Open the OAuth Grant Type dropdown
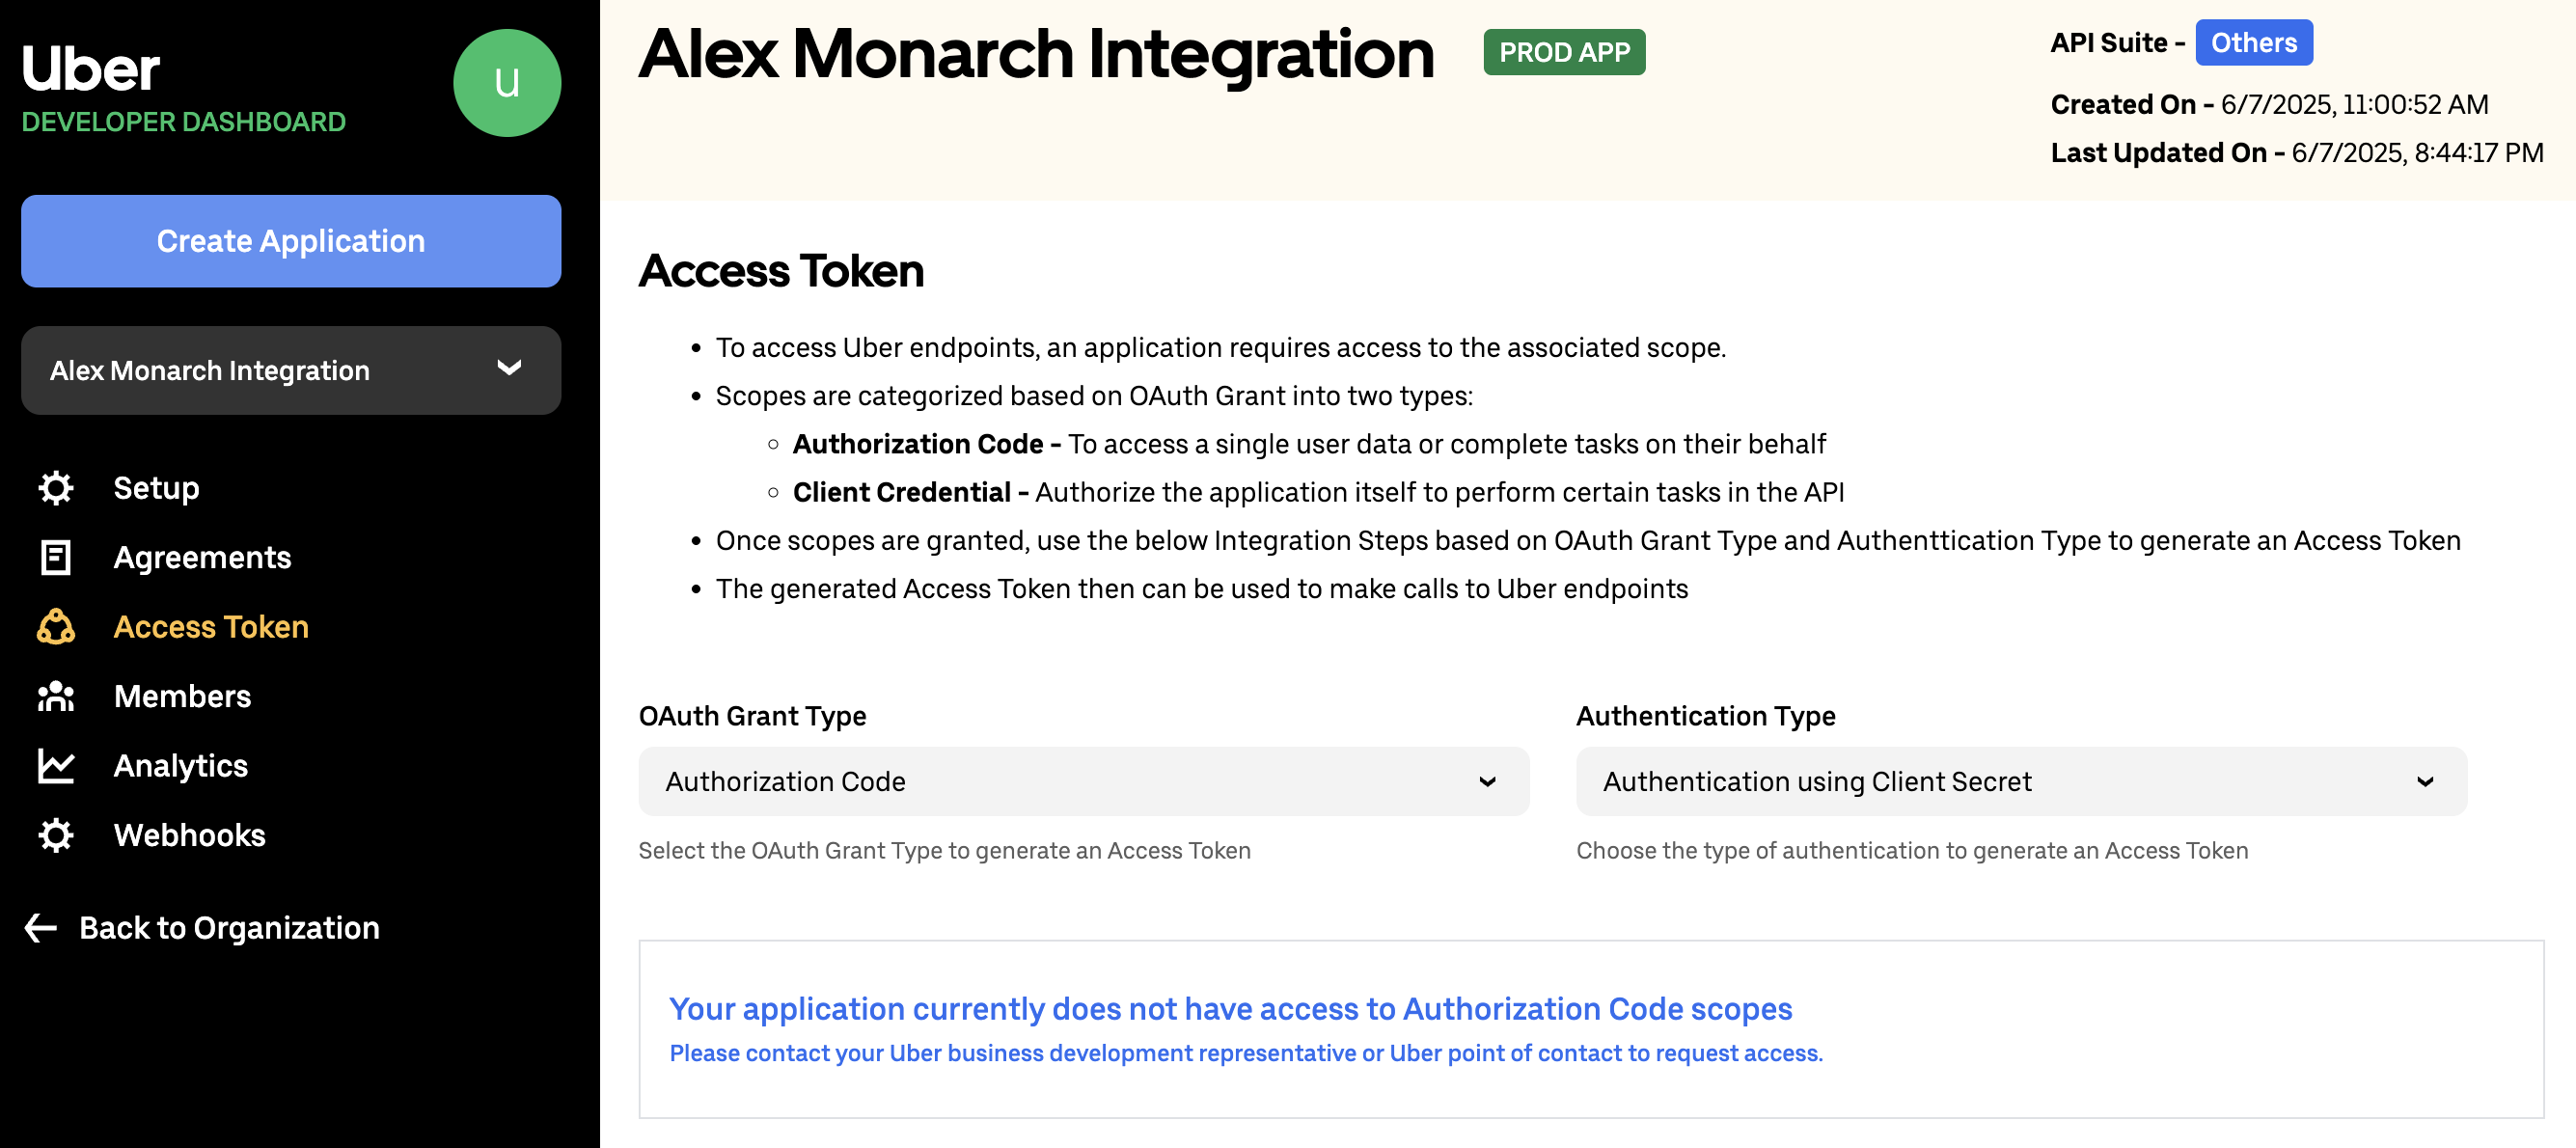This screenshot has height=1148, width=2576. tap(1083, 781)
